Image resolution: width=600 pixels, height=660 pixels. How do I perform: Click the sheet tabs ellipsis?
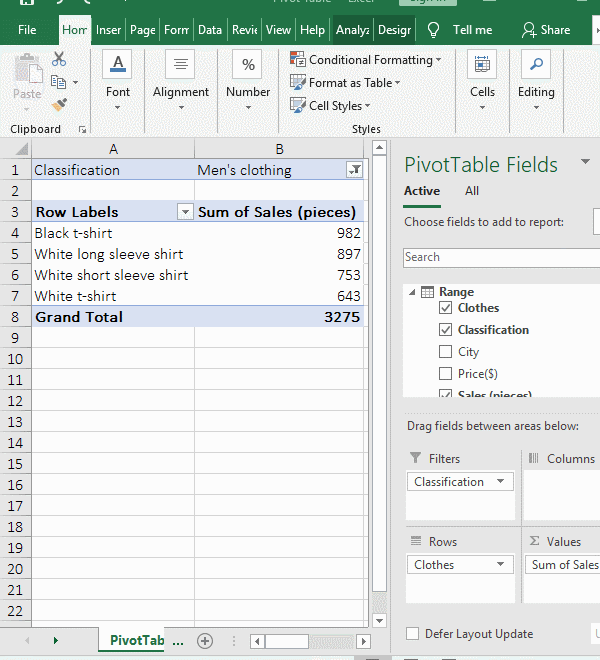(178, 641)
